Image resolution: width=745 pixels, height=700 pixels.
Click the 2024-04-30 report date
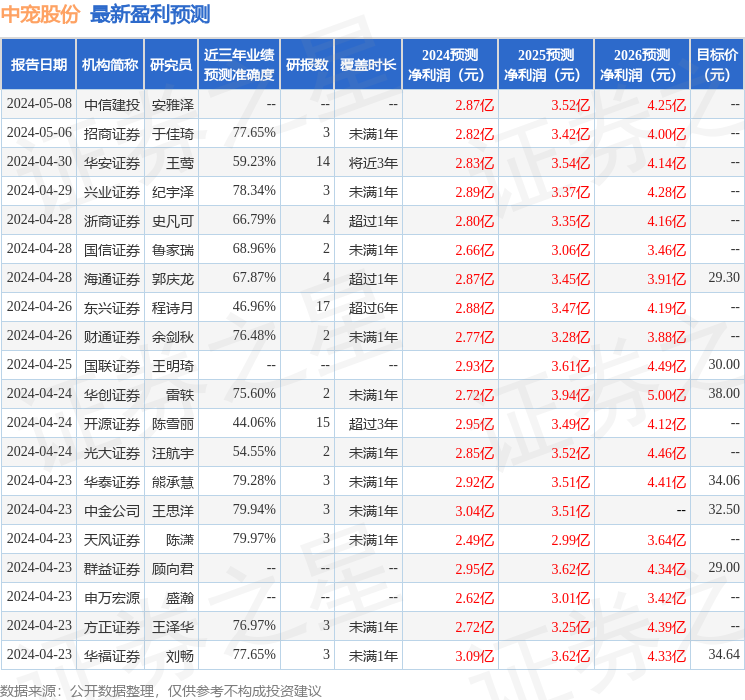point(39,162)
